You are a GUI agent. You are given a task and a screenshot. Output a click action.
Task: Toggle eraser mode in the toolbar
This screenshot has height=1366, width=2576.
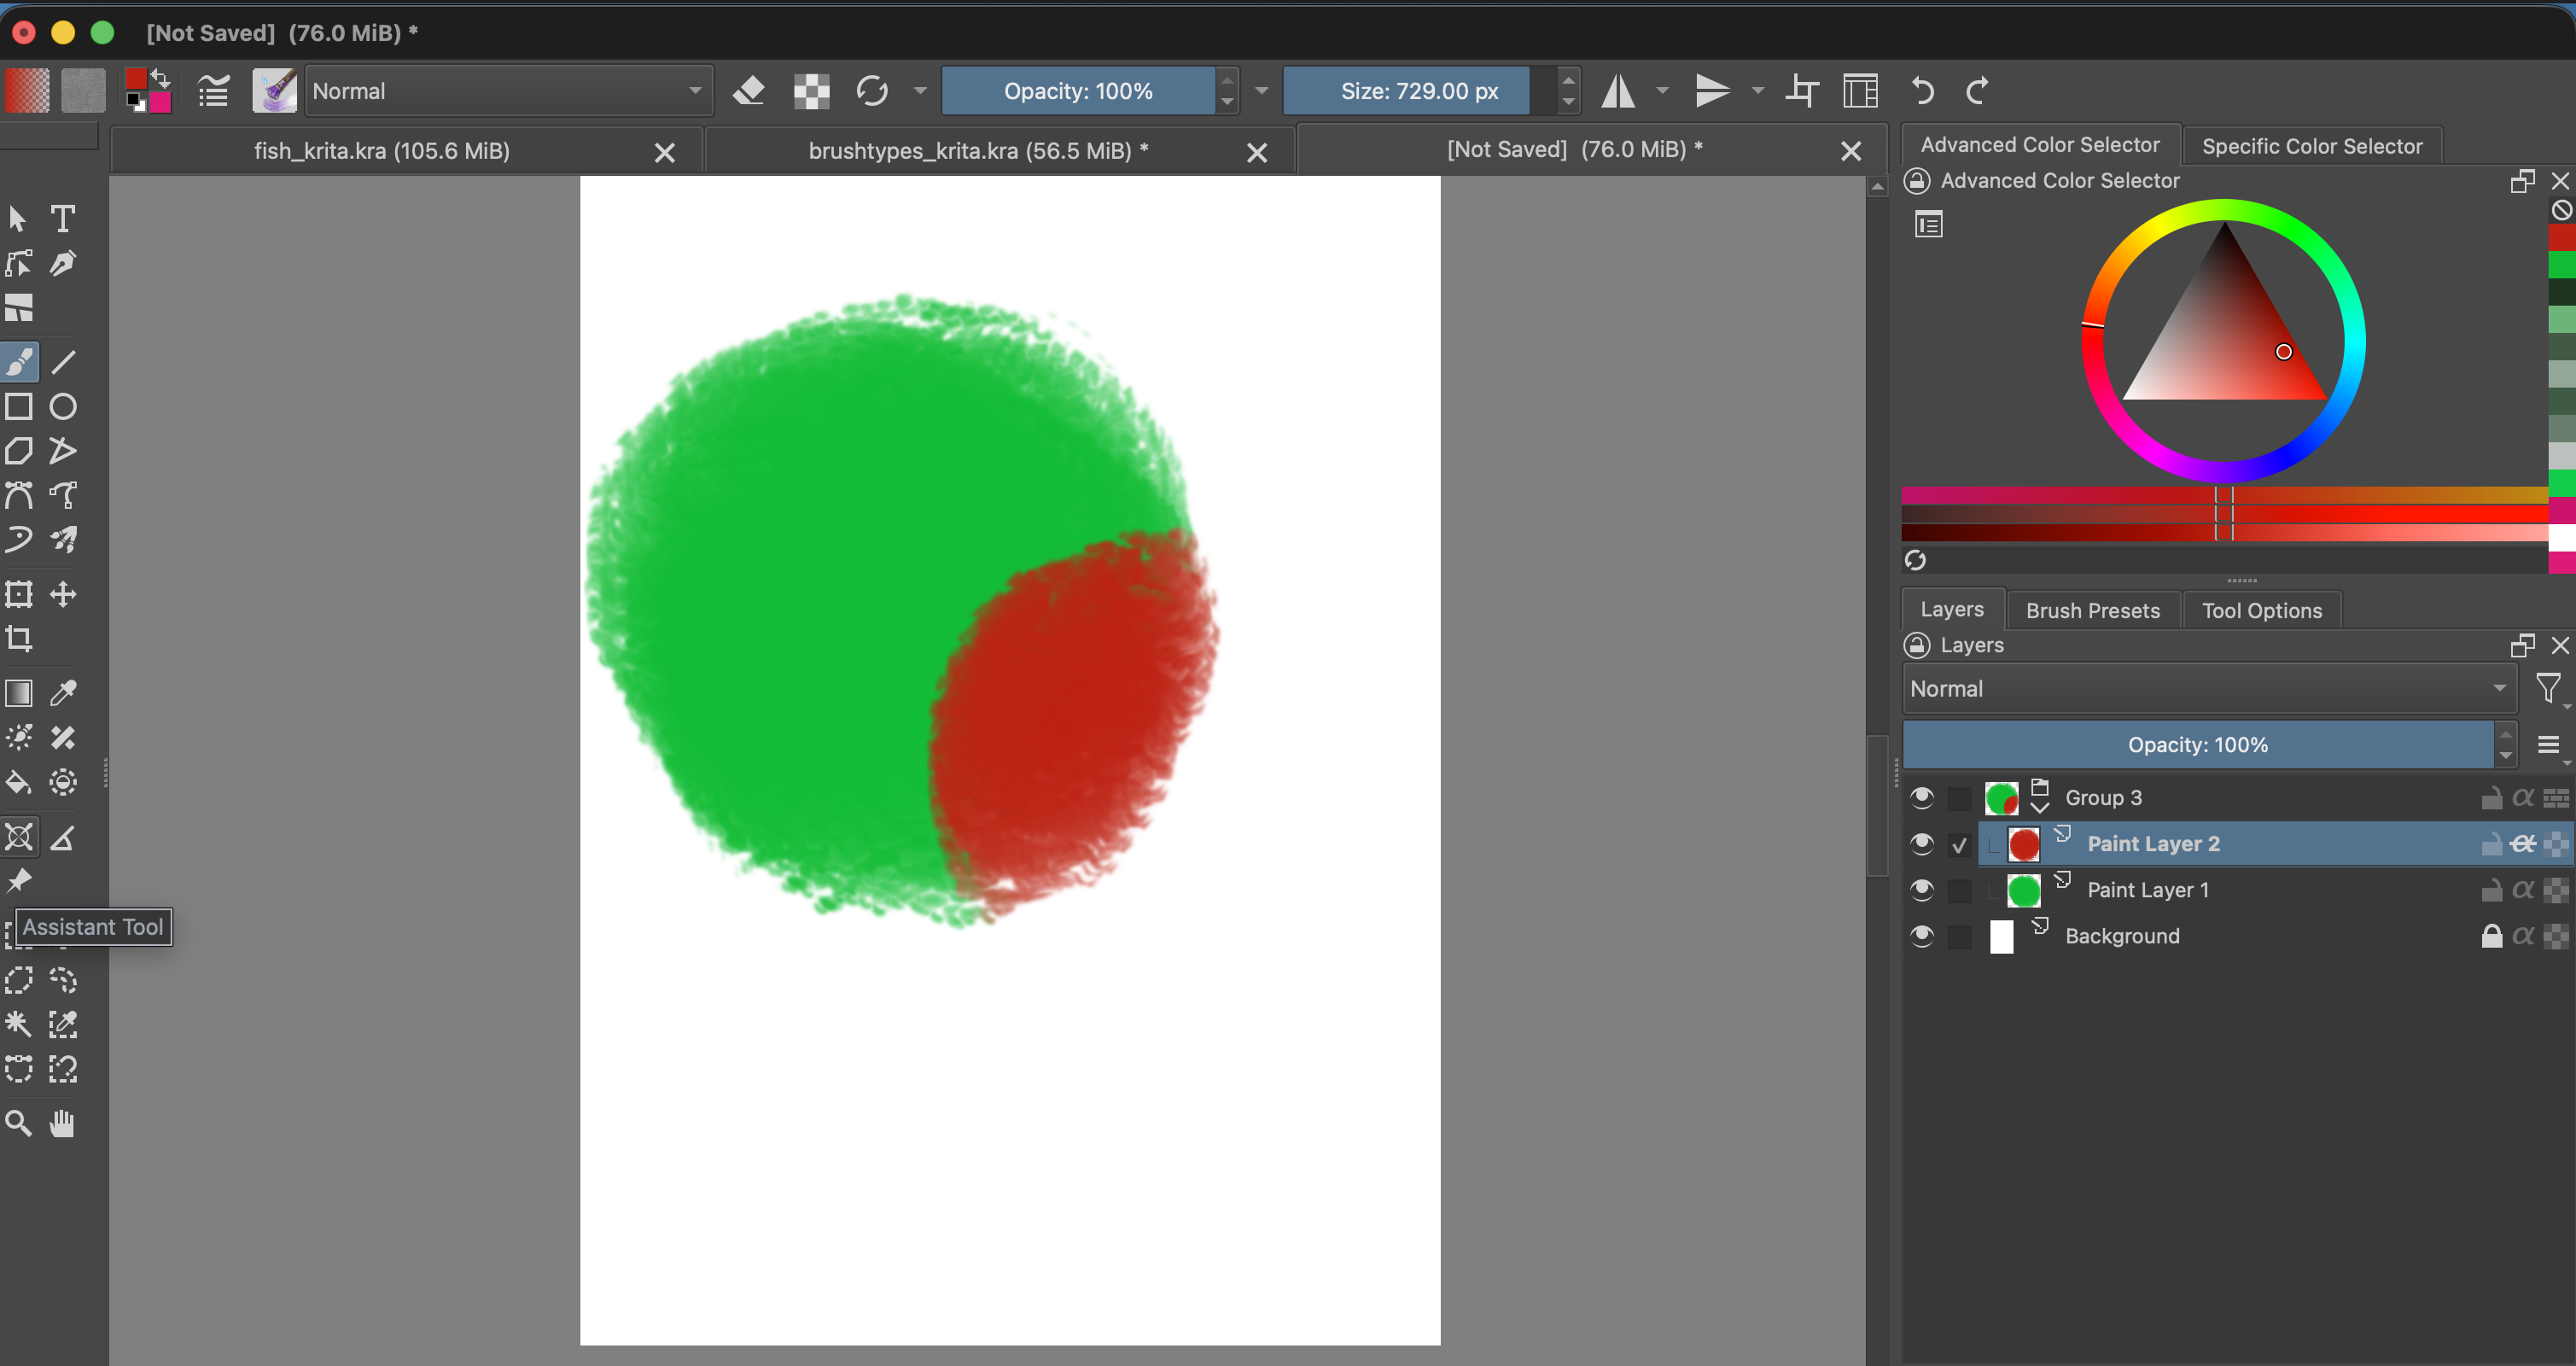[749, 91]
